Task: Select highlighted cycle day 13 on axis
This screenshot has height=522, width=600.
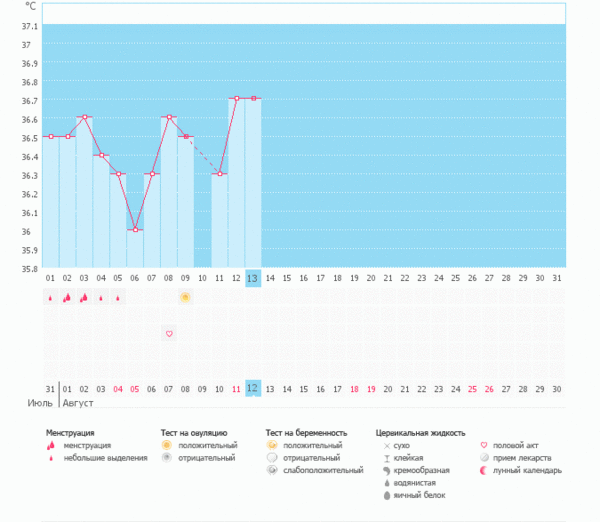Action: tap(253, 278)
